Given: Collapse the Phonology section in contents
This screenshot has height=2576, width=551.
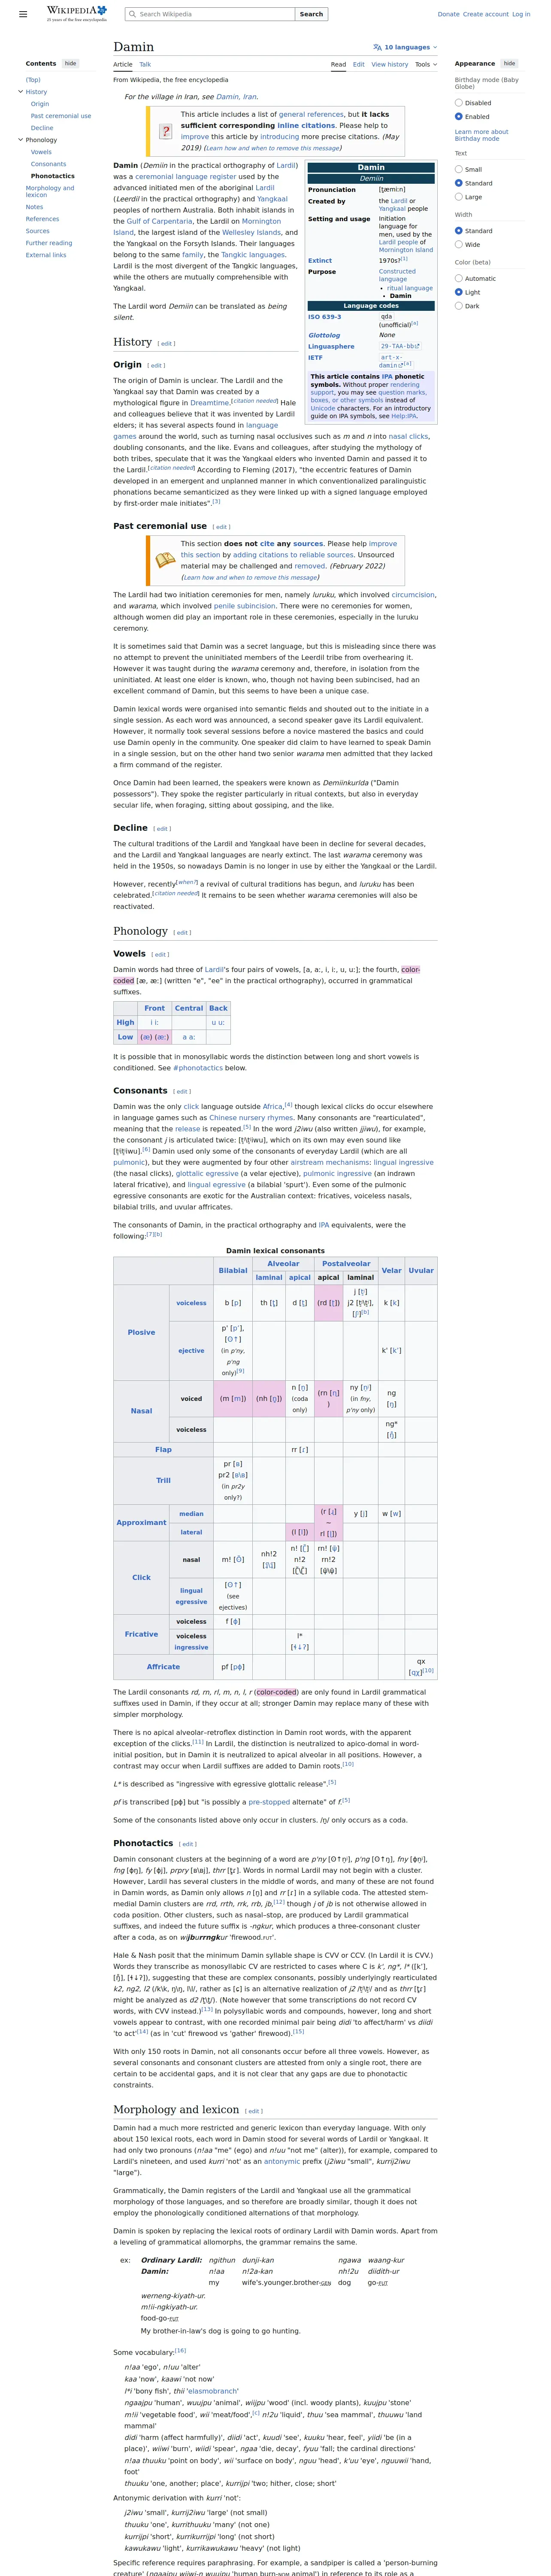Looking at the screenshot, I should pos(20,140).
